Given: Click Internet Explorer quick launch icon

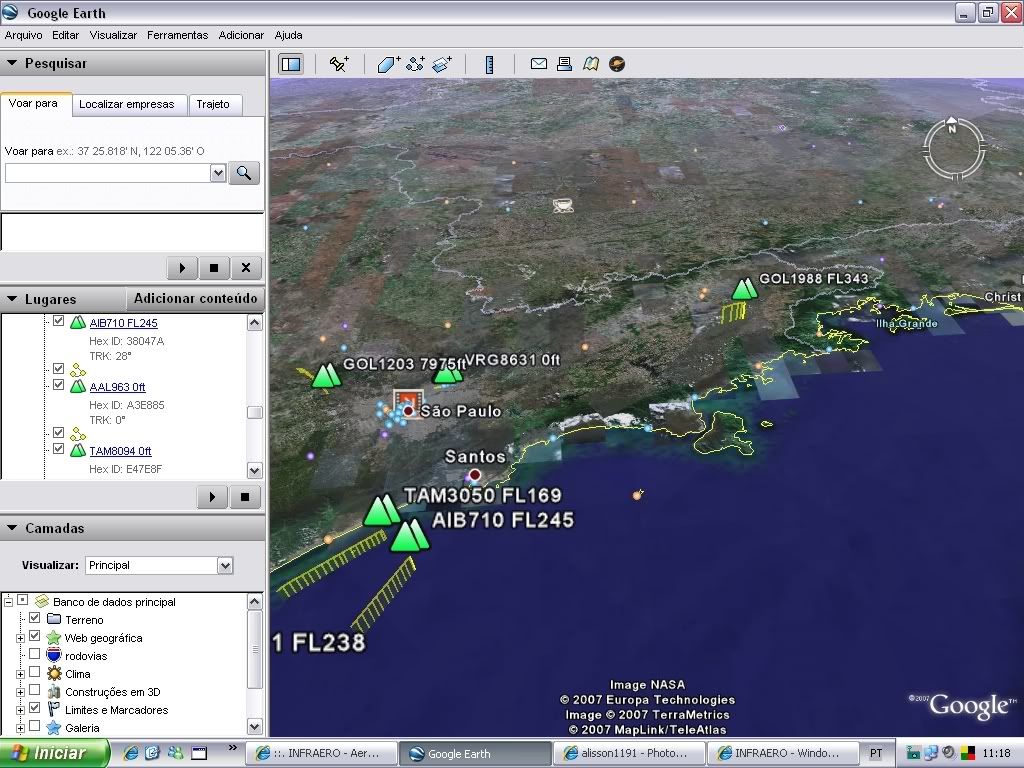Looking at the screenshot, I should click(131, 753).
